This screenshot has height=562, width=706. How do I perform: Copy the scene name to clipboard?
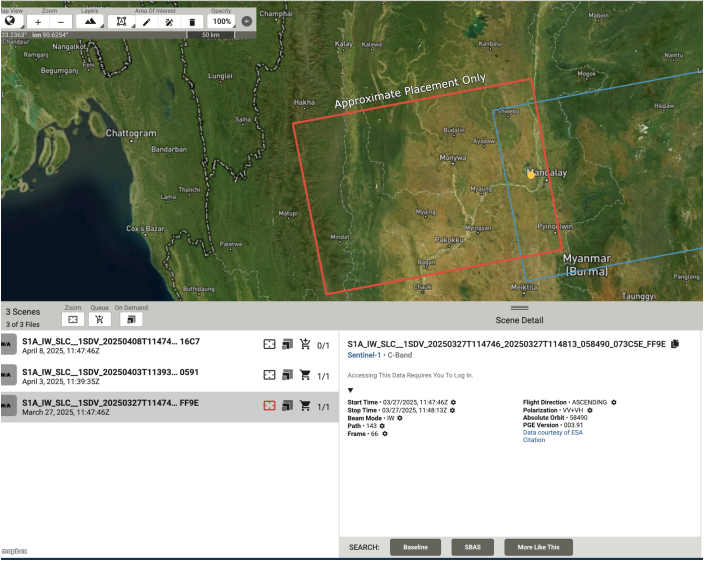(x=675, y=344)
